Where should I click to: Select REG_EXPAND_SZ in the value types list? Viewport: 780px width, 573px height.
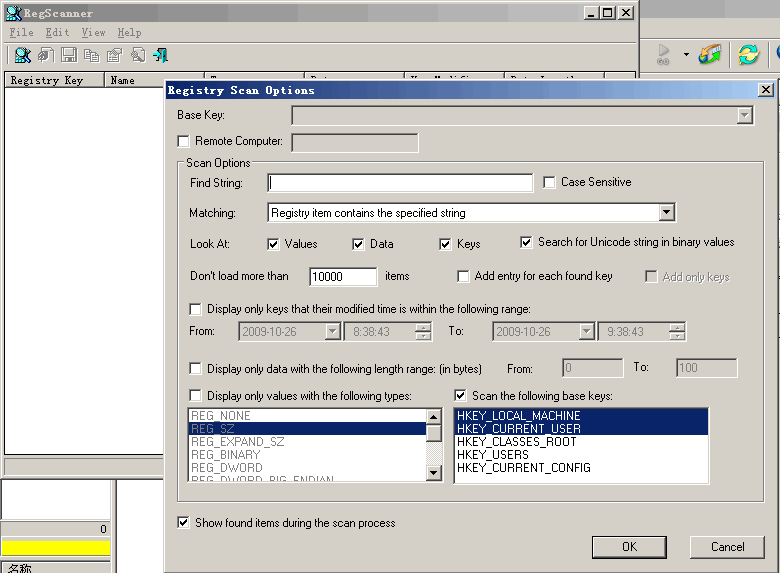pos(307,442)
